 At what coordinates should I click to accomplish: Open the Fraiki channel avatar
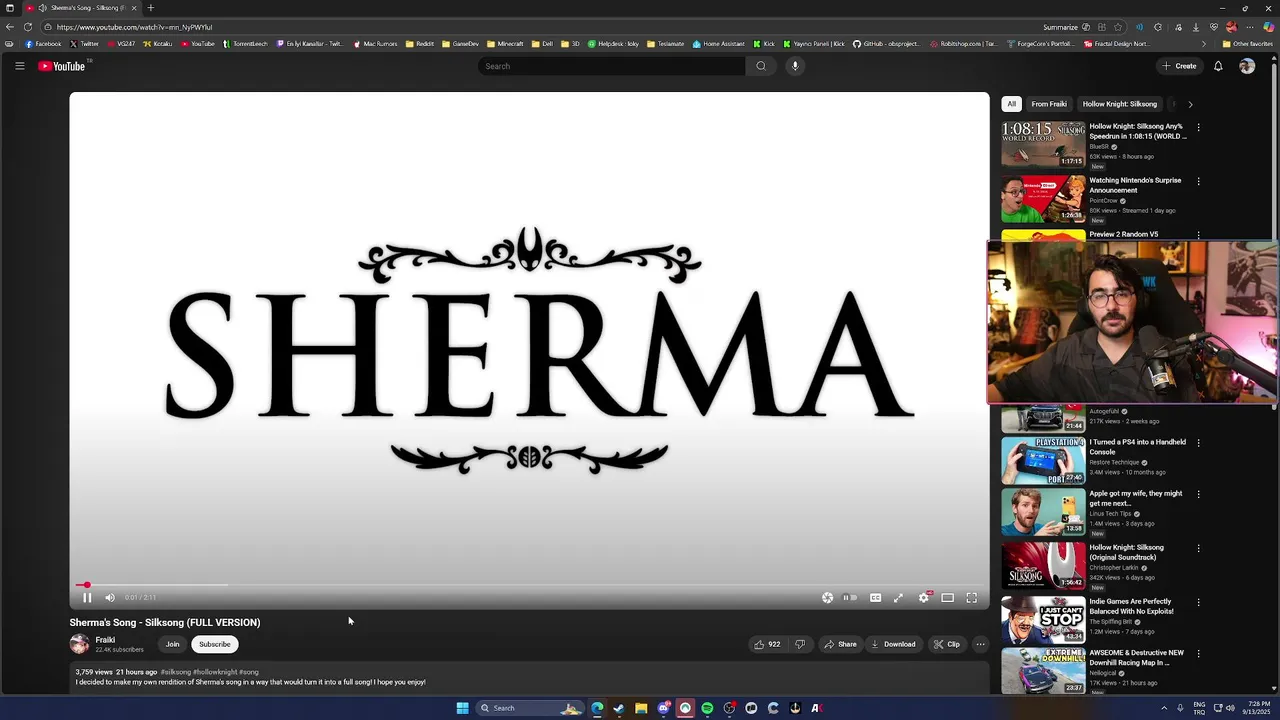tap(79, 644)
